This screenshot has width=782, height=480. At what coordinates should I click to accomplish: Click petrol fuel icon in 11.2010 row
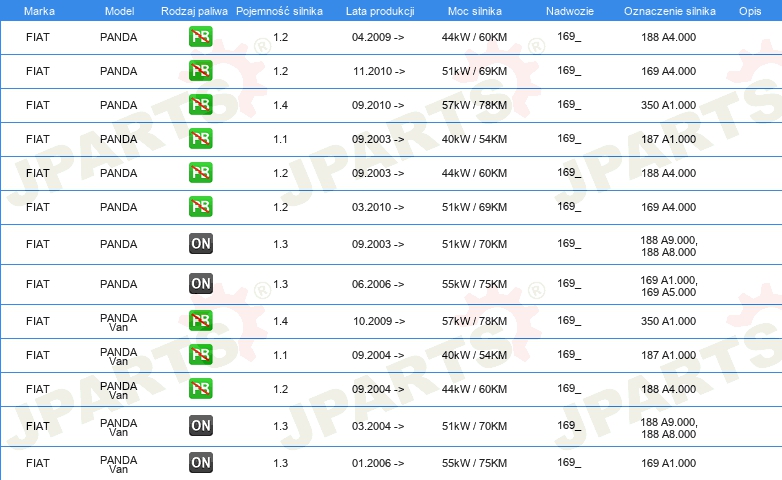tap(200, 70)
